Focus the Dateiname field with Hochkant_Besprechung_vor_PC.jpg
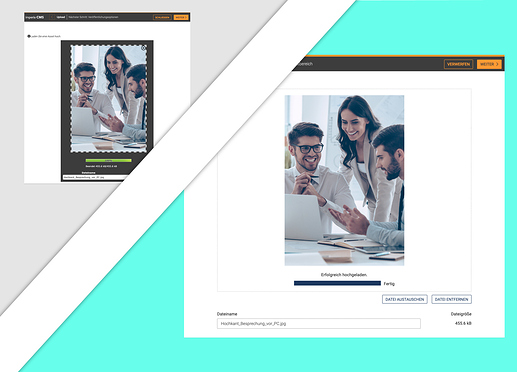 pyautogui.click(x=319, y=323)
